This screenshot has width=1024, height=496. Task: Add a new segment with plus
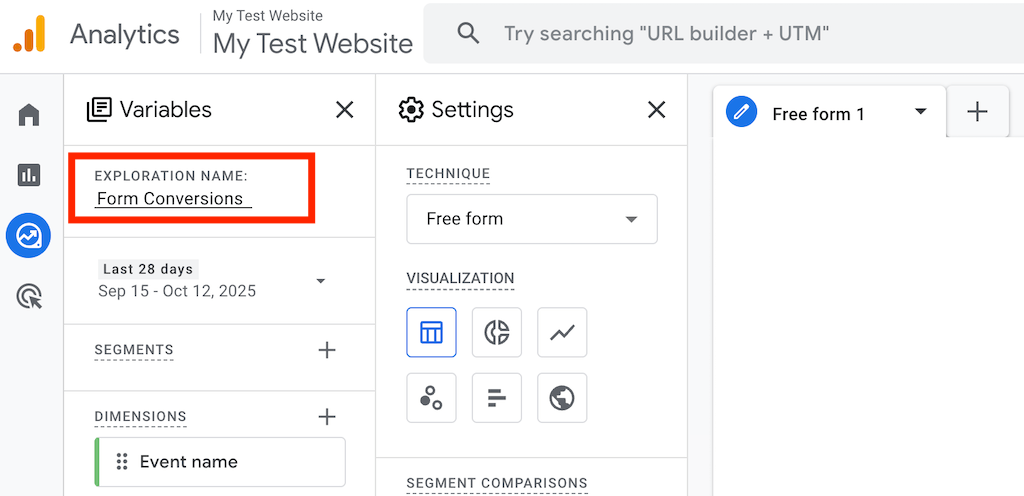[x=326, y=350]
